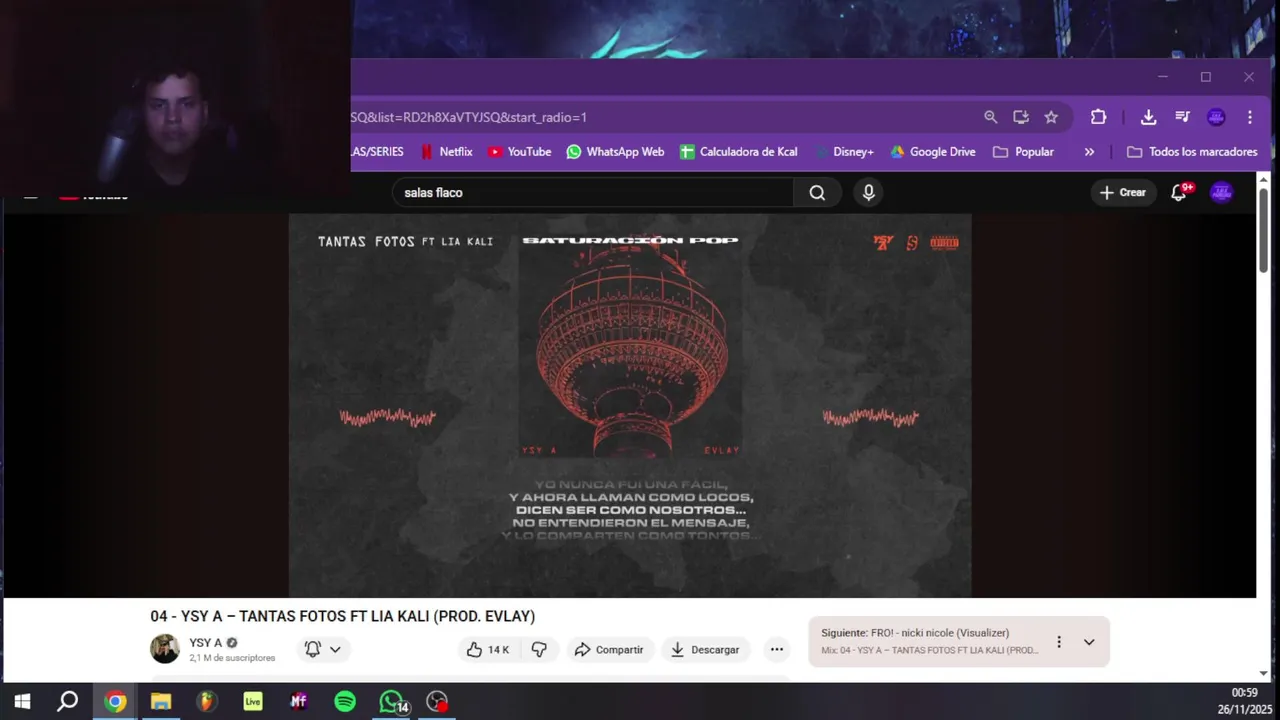Screen dimensions: 1280x720
Task: Open WhatsApp with 14 unread in taskbar
Action: 392,702
